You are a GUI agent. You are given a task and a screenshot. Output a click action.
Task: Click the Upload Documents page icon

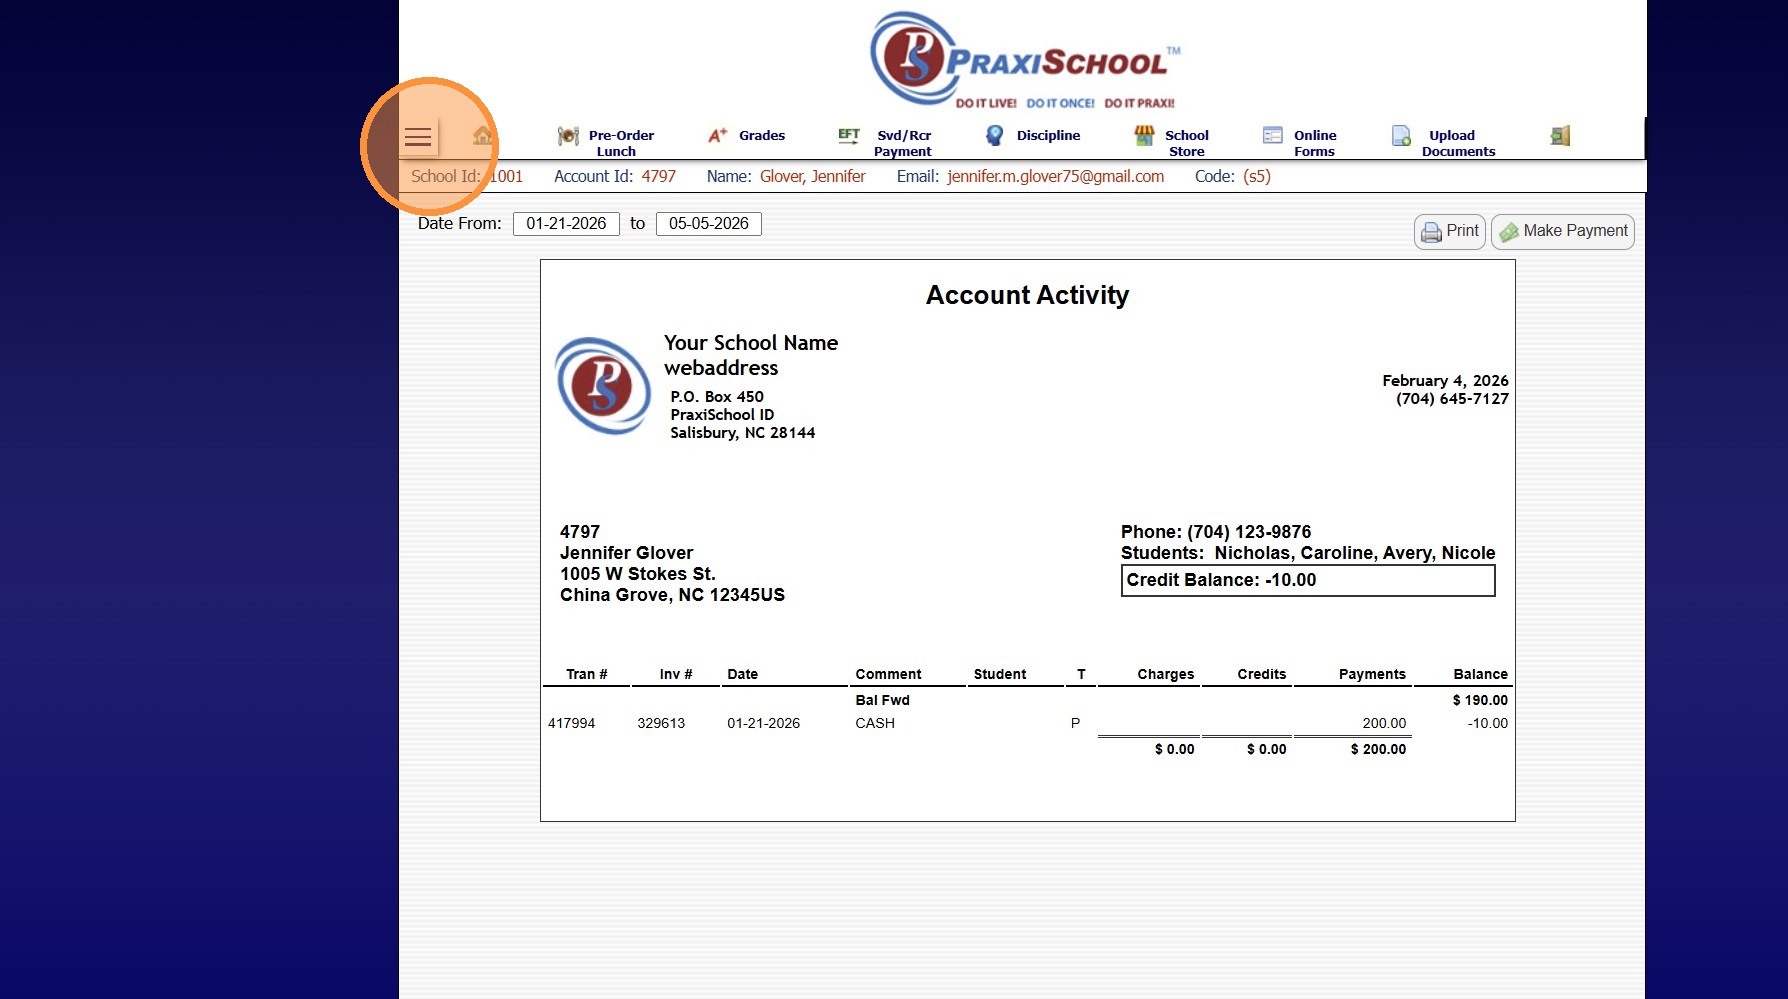pyautogui.click(x=1401, y=135)
